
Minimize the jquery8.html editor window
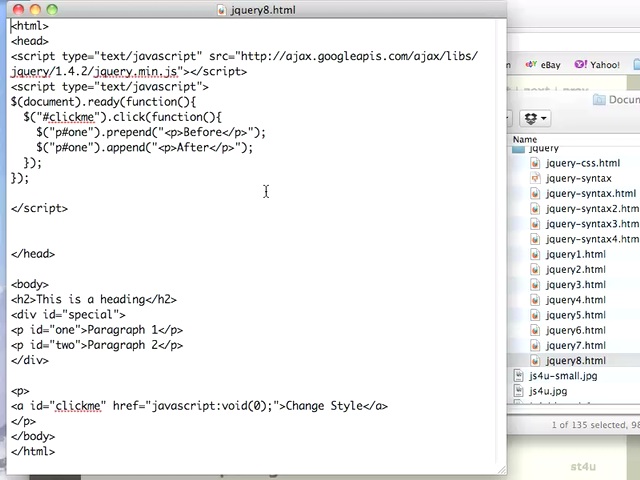point(35,9)
